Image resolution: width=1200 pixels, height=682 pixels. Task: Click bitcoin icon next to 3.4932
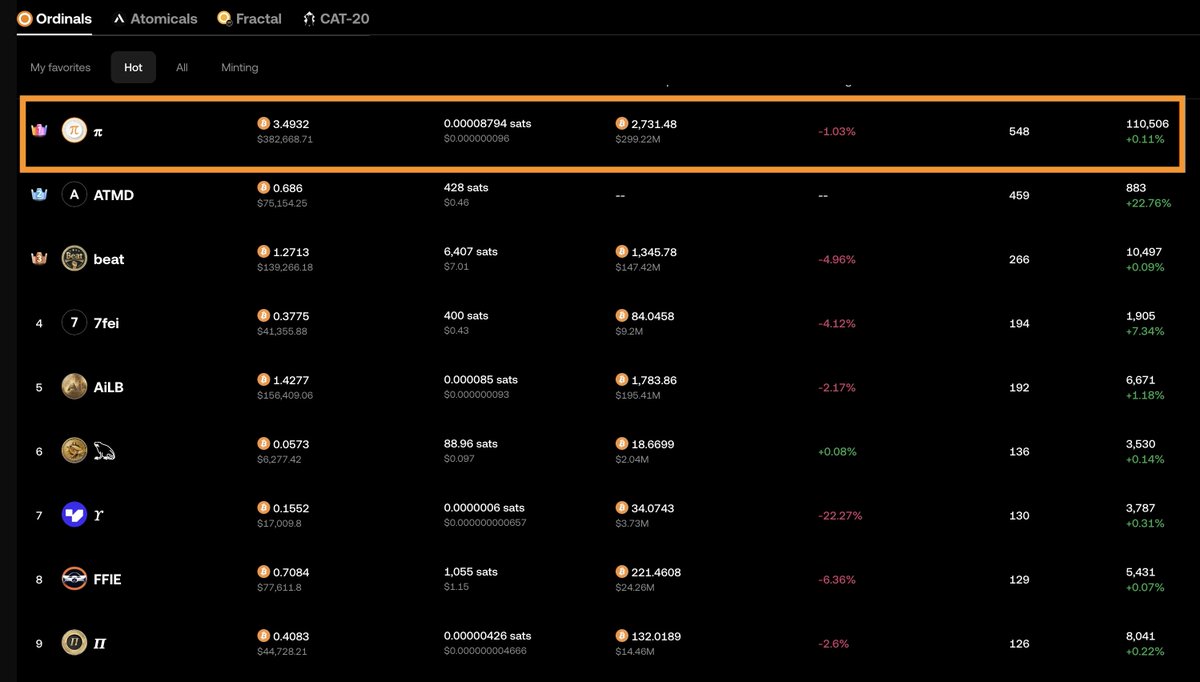(x=264, y=124)
